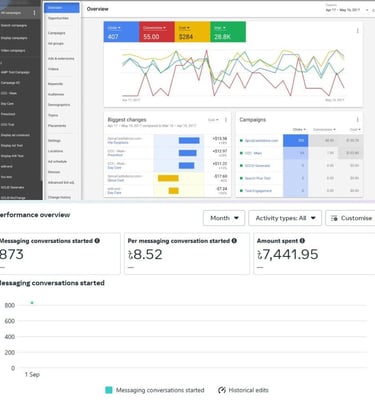This screenshot has height=400, width=375.
Task: Open the last campaign link in Campaigns card
Action: (258, 191)
